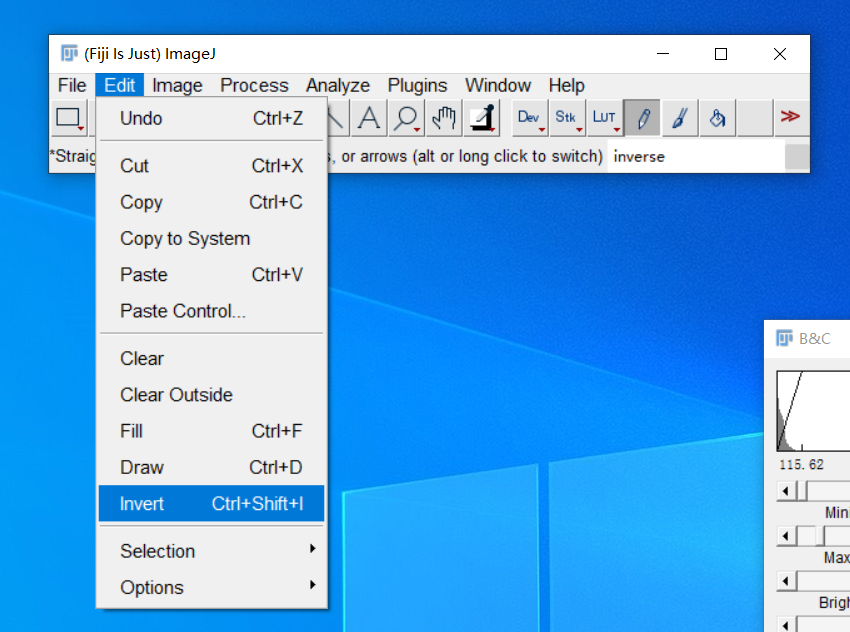Viewport: 850px width, 632px height.
Task: Close the open Edit menu
Action: coord(120,85)
